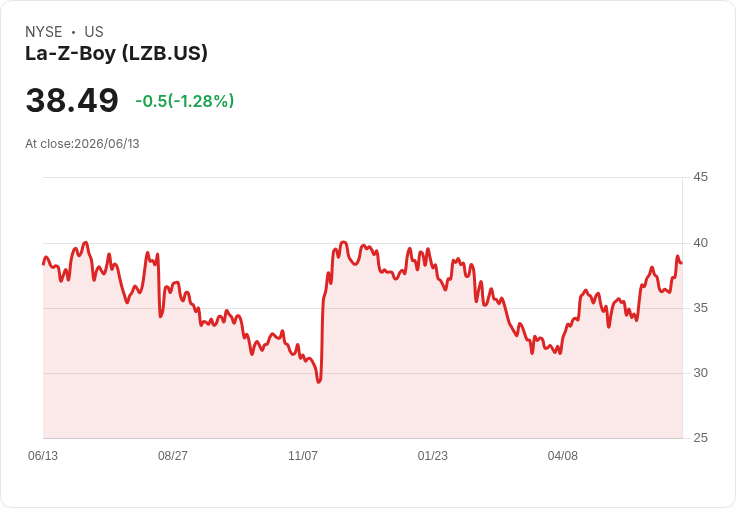Click the 35 price axis label

[x=700, y=308]
